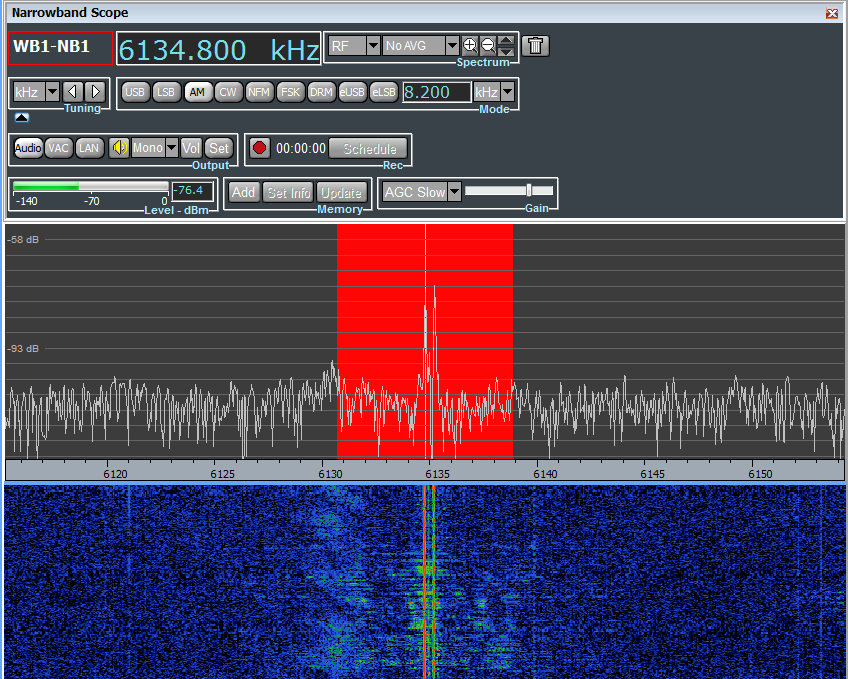Close the Narrowband Scope window

(x=832, y=14)
